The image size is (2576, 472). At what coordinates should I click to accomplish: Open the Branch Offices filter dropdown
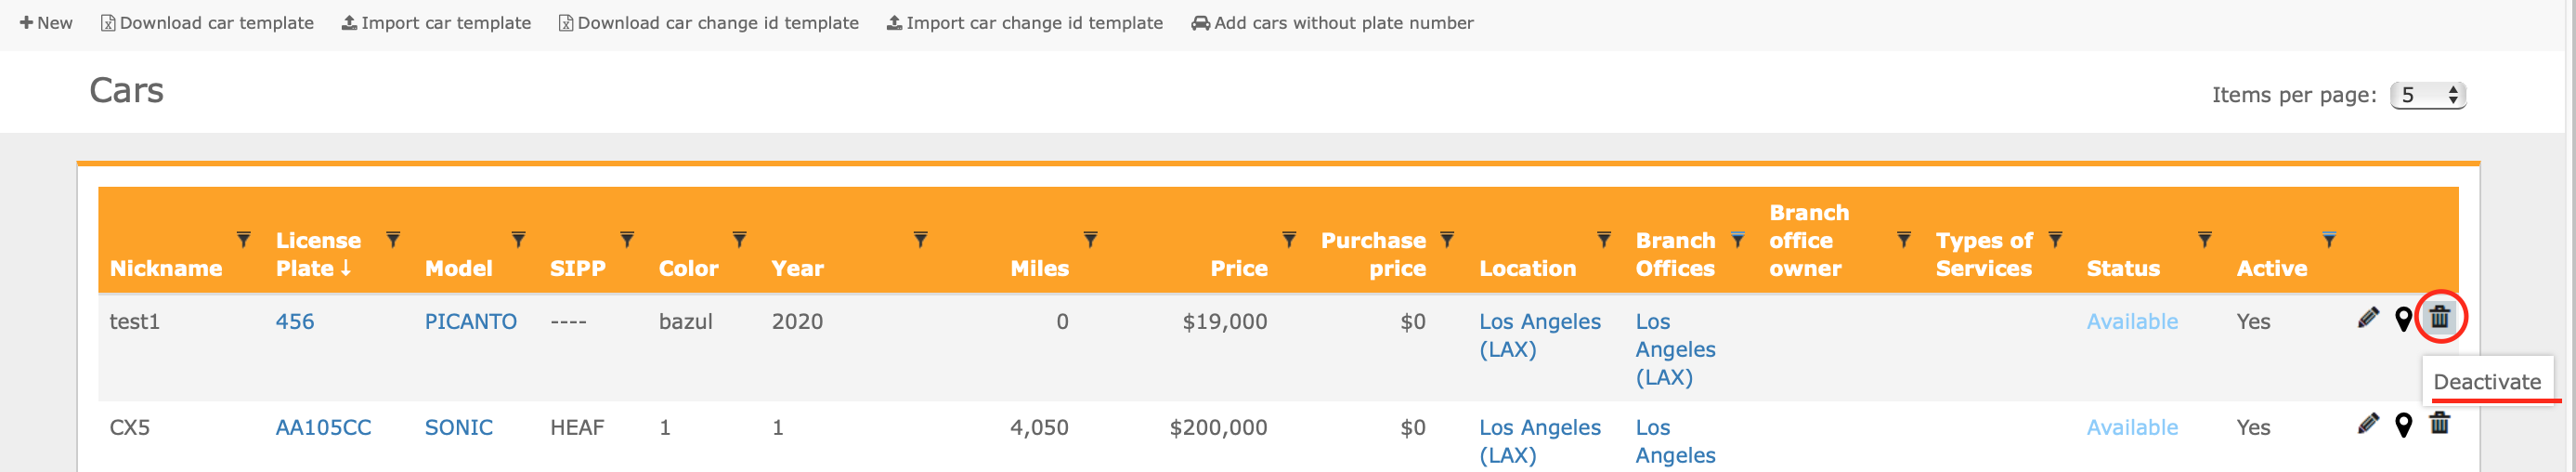pyautogui.click(x=1737, y=240)
